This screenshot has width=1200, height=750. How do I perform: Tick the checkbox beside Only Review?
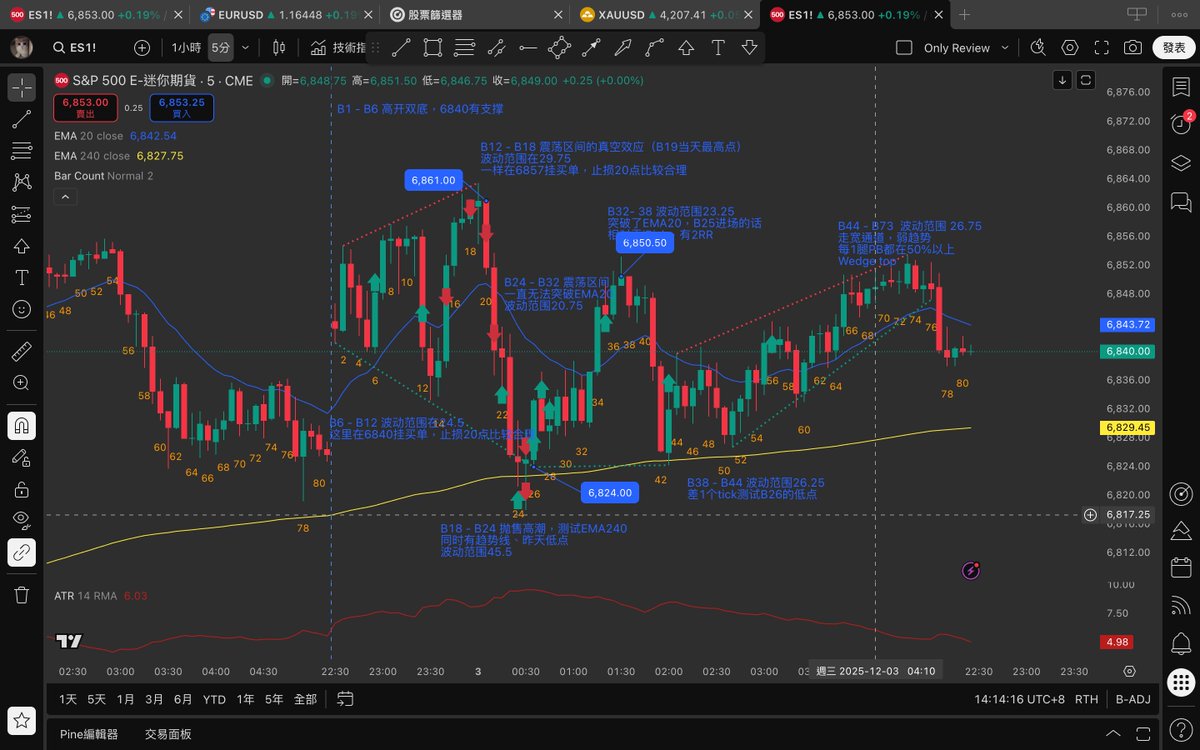[904, 48]
